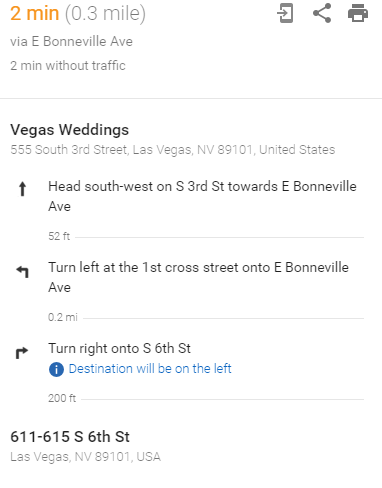
Task: Click the Las Vegas, NV 89101, USA address line
Action: (x=85, y=457)
